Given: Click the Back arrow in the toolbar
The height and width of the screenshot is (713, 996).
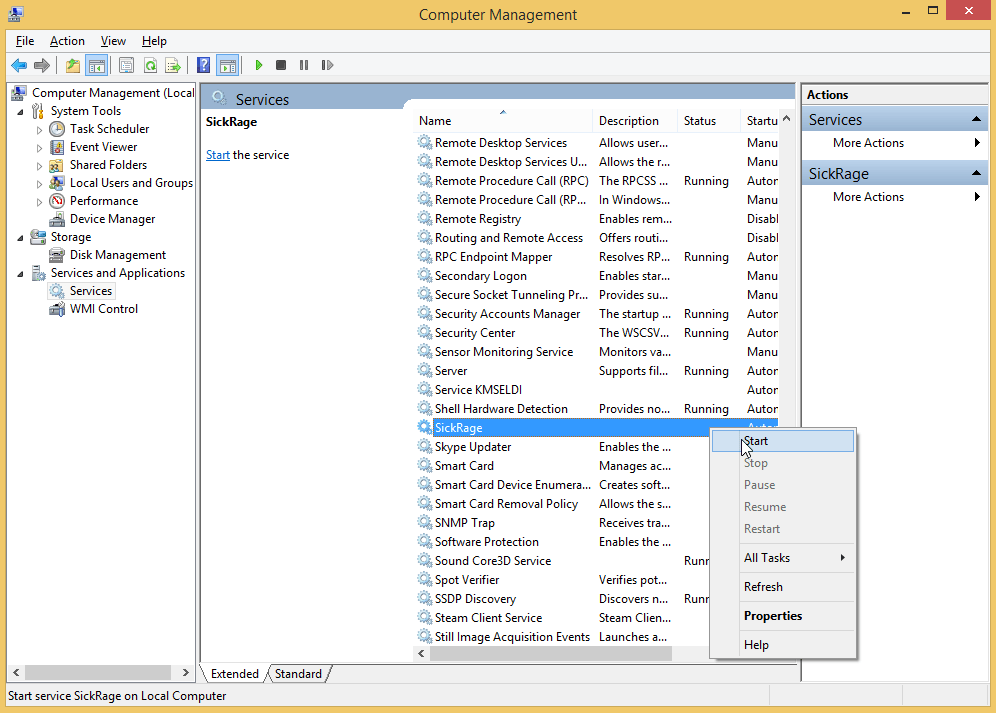Looking at the screenshot, I should (x=18, y=65).
